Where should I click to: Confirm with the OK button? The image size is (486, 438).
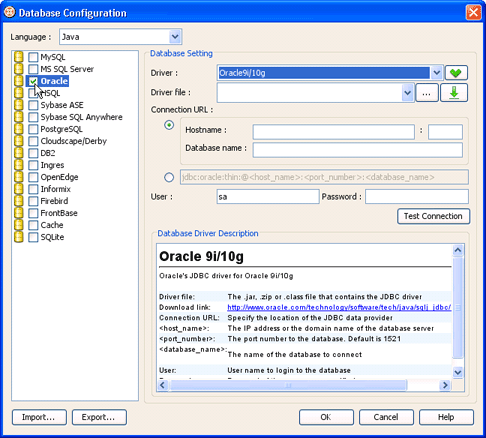click(x=326, y=417)
